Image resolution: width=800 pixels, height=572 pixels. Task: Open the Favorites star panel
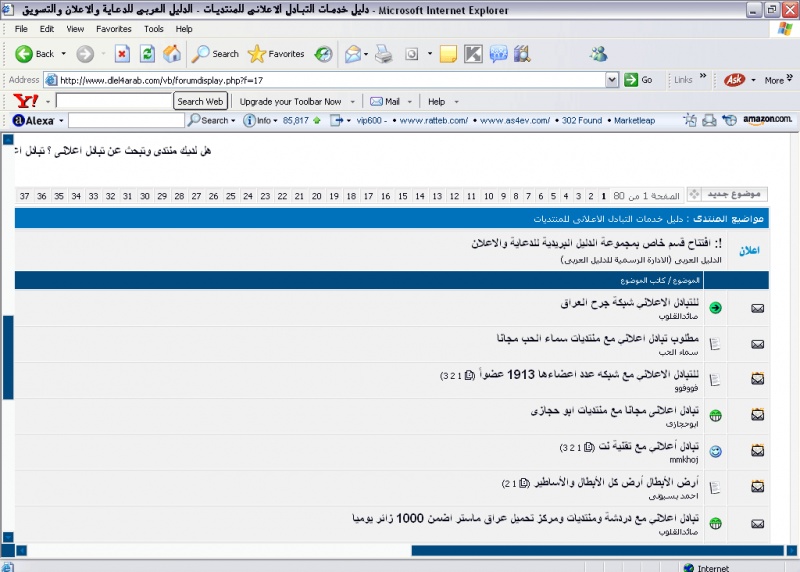[276, 54]
